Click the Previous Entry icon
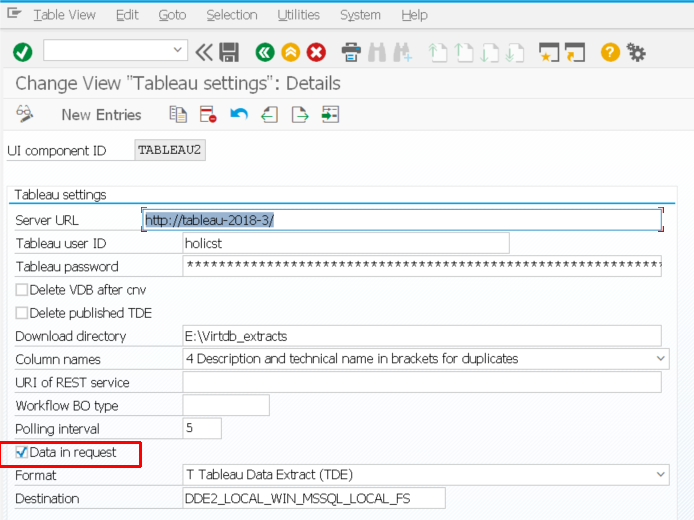This screenshot has width=694, height=520. [270, 115]
